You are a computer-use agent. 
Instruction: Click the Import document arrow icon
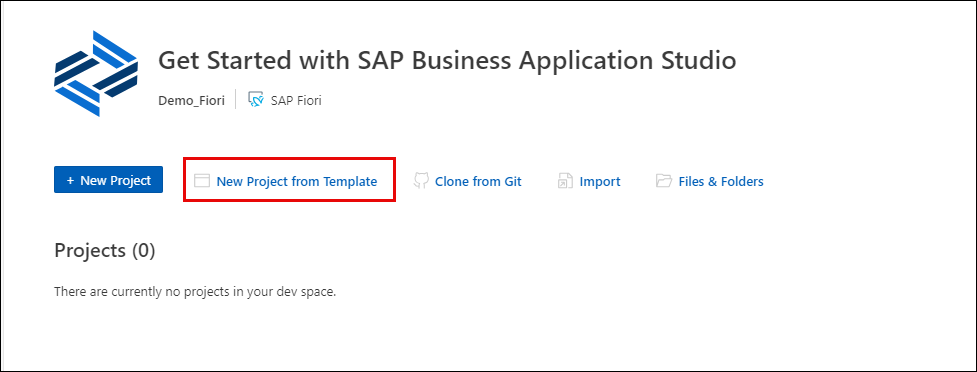[x=565, y=181]
